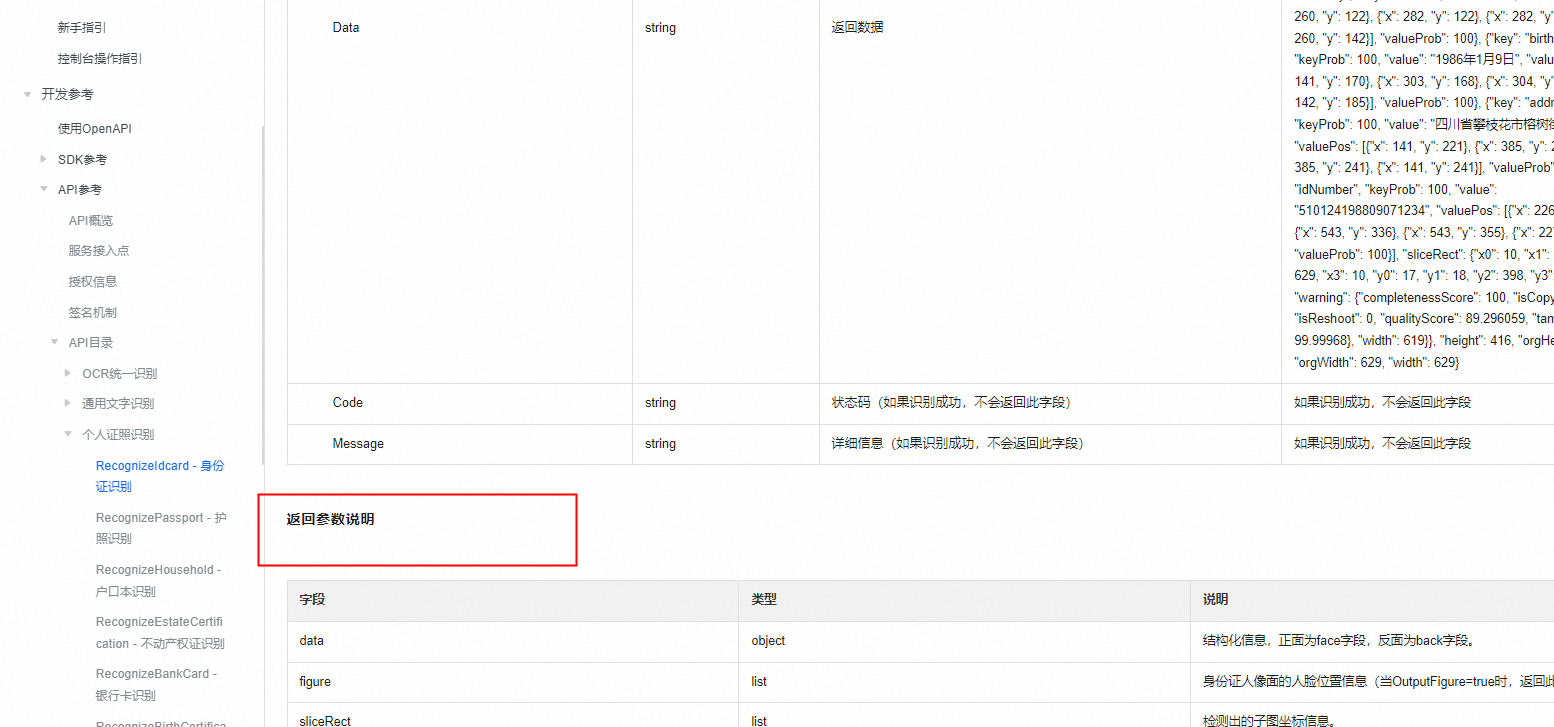
Task: Open 新手指引 in sidebar
Action: coord(82,28)
